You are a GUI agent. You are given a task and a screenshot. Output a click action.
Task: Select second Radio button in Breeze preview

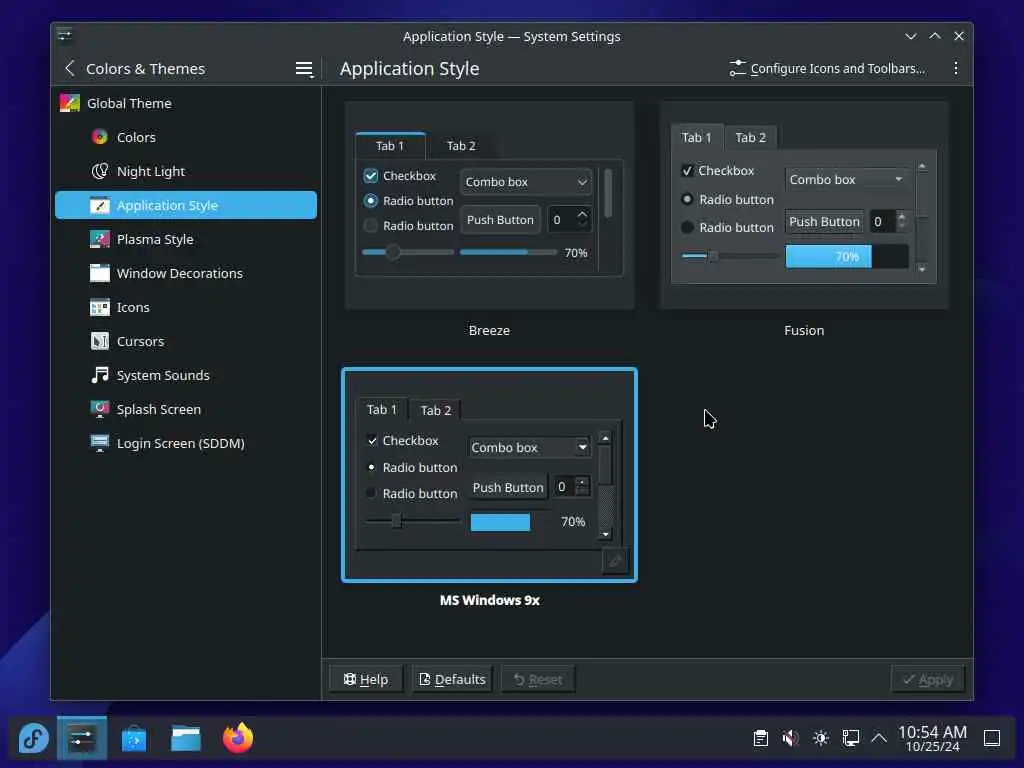click(x=370, y=225)
